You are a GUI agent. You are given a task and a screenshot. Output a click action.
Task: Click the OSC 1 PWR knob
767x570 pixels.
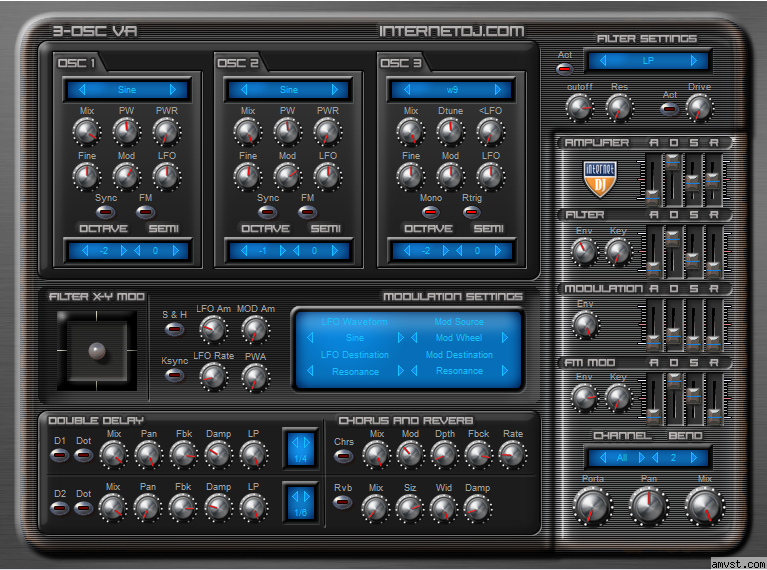point(166,132)
